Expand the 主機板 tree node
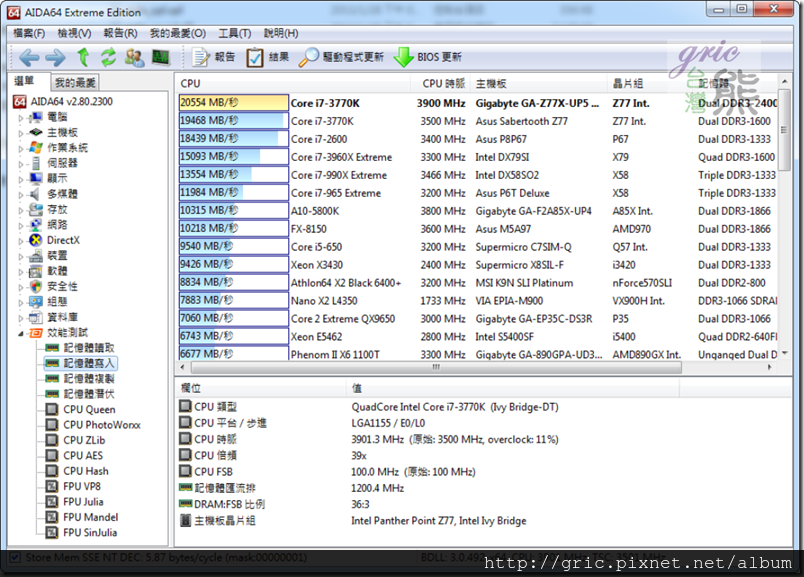The image size is (804, 577). click(x=21, y=133)
